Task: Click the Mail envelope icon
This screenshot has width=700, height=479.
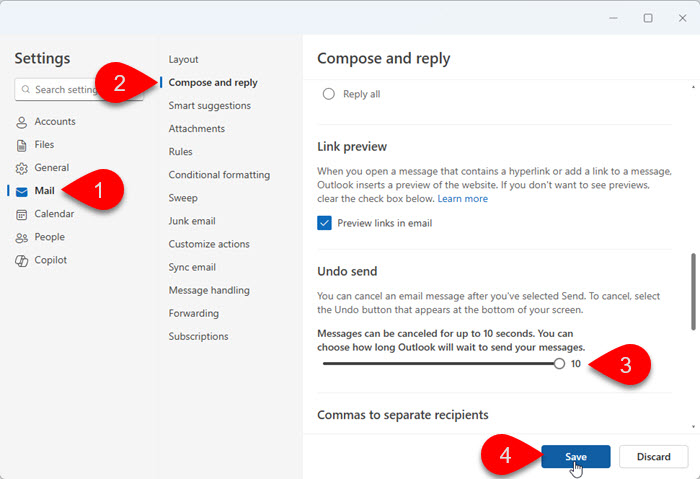Action: [x=22, y=191]
